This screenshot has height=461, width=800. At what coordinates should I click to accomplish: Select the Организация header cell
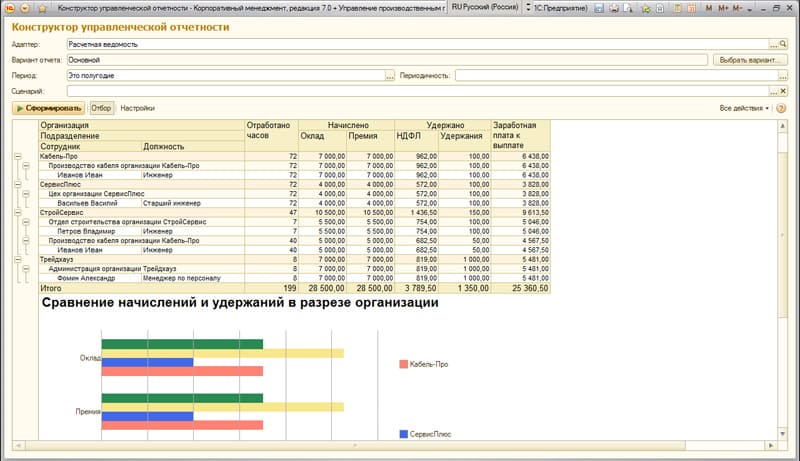pyautogui.click(x=141, y=125)
